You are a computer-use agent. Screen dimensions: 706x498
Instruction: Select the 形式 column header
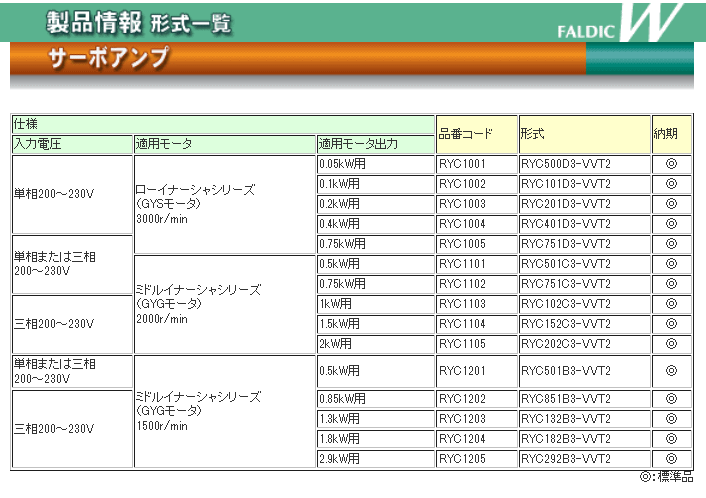[x=584, y=134]
